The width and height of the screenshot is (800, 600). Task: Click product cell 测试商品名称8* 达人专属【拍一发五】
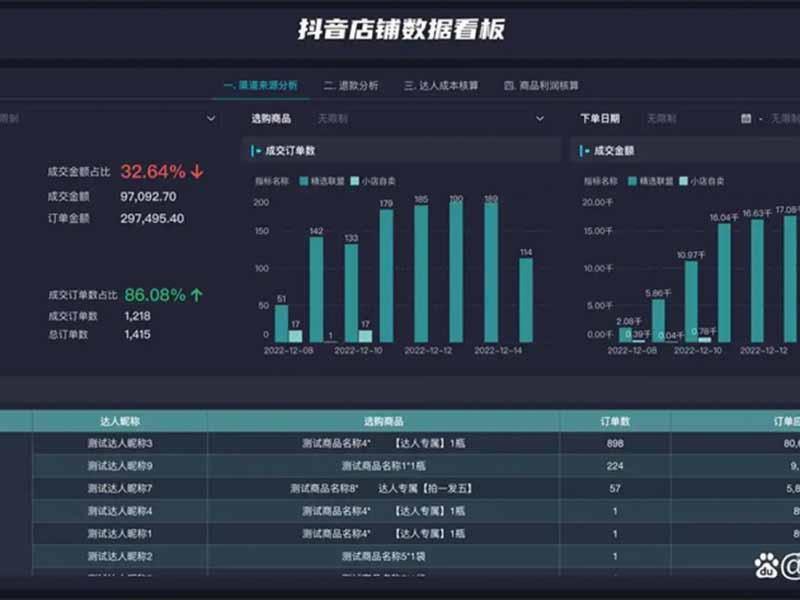pyautogui.click(x=382, y=488)
